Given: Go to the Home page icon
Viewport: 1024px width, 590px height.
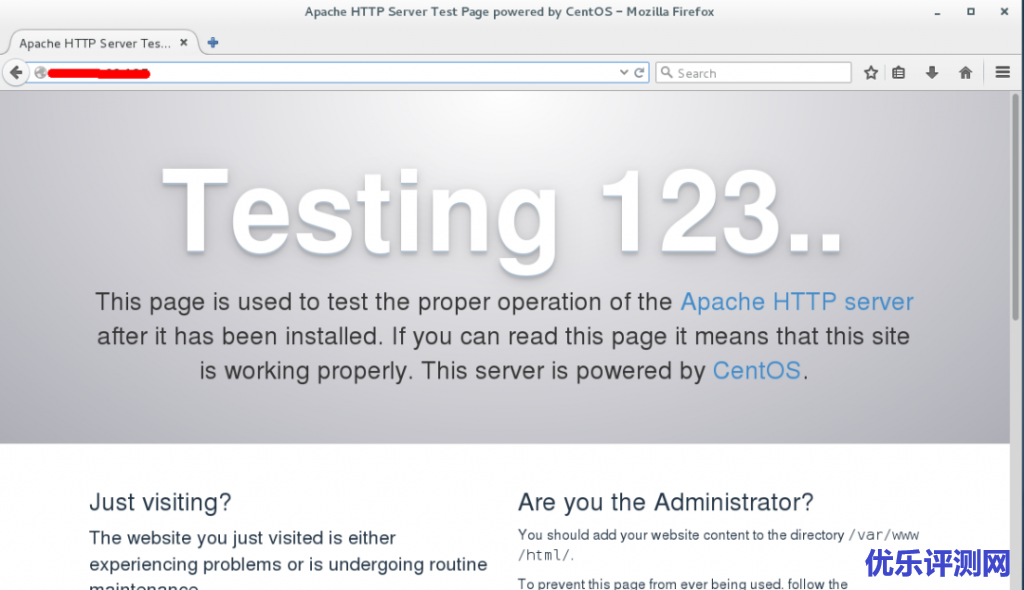Looking at the screenshot, I should tap(965, 73).
